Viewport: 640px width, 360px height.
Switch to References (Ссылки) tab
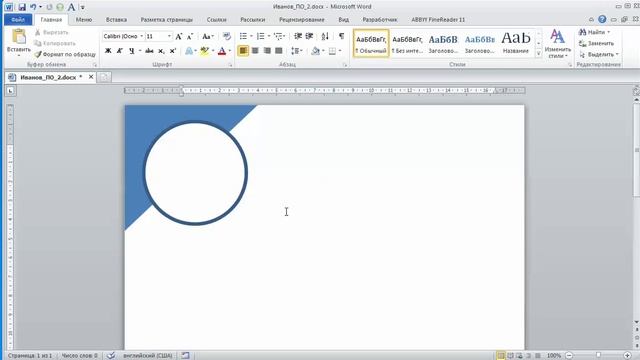click(216, 20)
